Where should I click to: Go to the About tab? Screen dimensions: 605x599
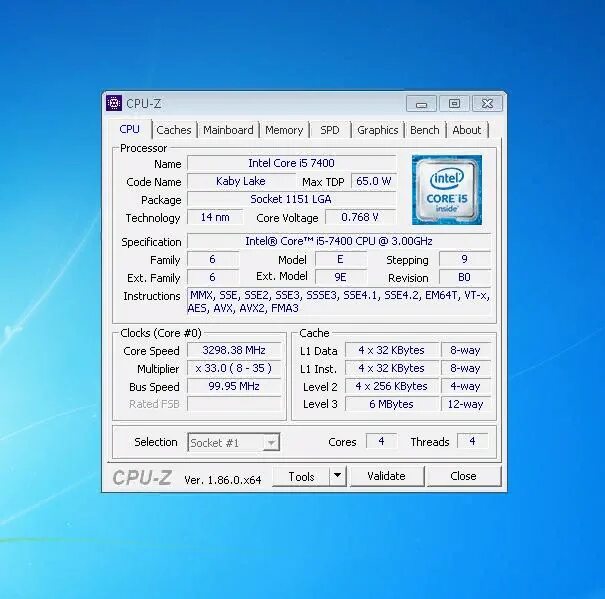[466, 130]
